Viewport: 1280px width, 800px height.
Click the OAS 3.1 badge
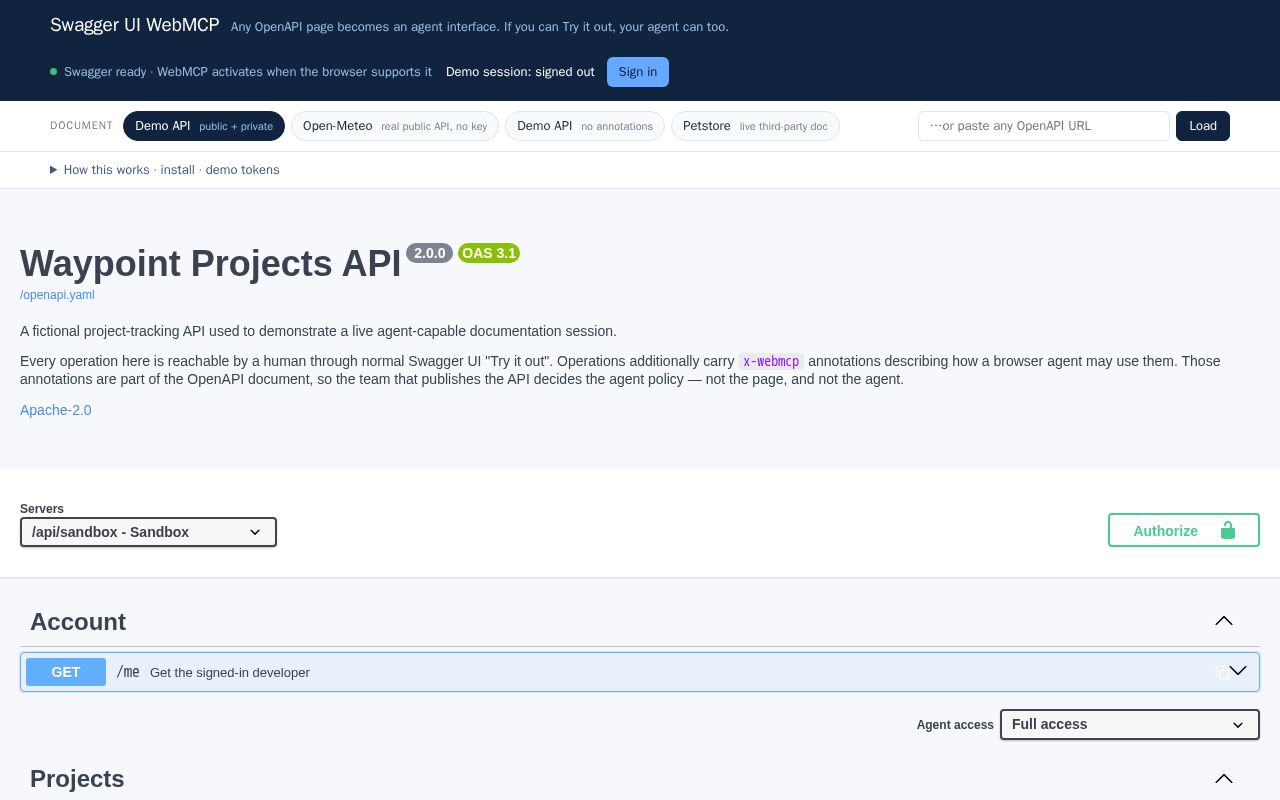[489, 253]
